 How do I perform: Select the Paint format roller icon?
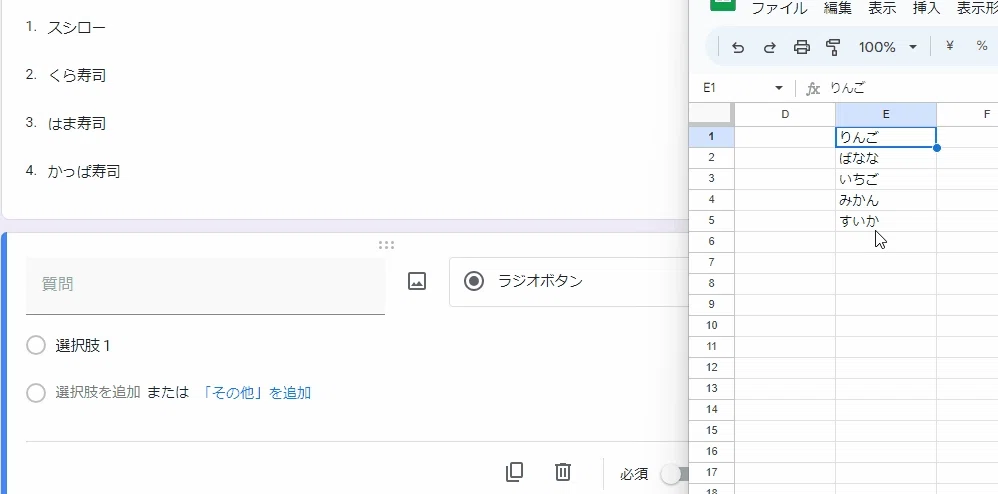(x=833, y=47)
